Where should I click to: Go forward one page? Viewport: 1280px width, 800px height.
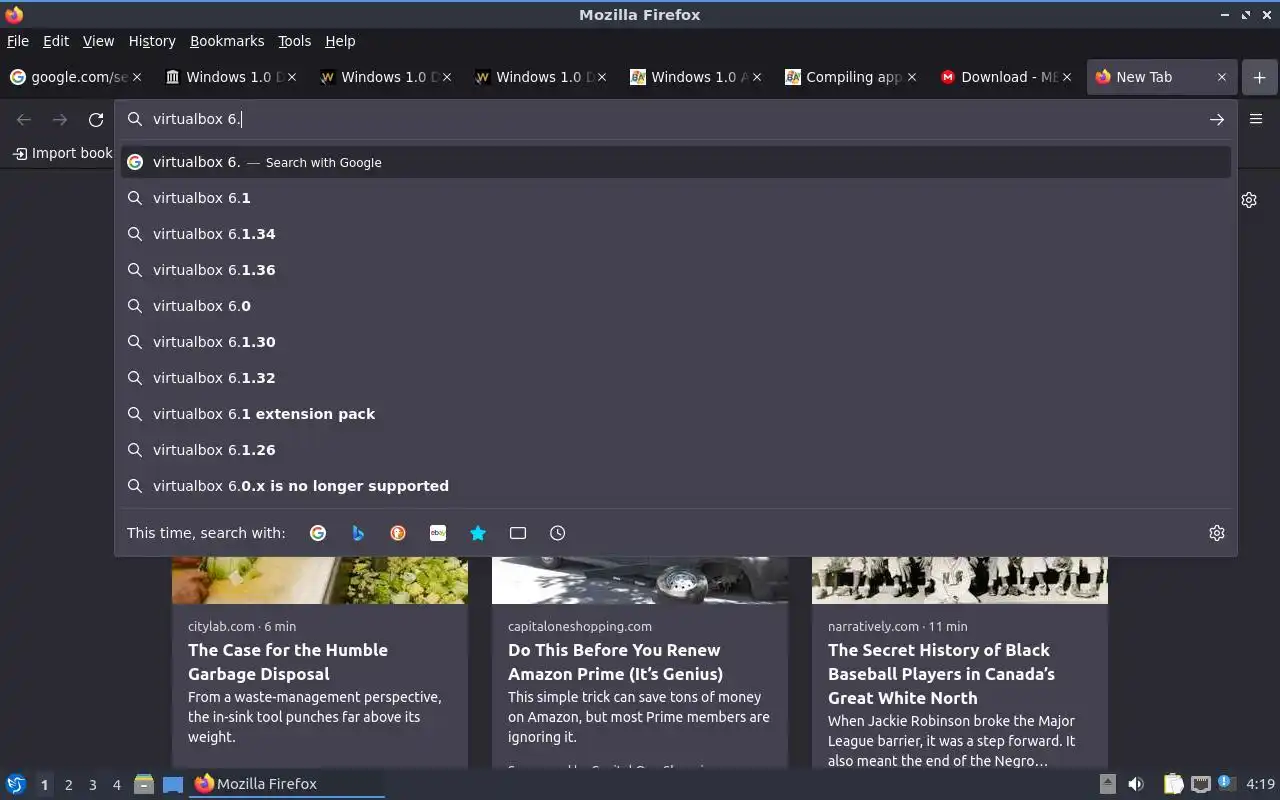(x=60, y=119)
